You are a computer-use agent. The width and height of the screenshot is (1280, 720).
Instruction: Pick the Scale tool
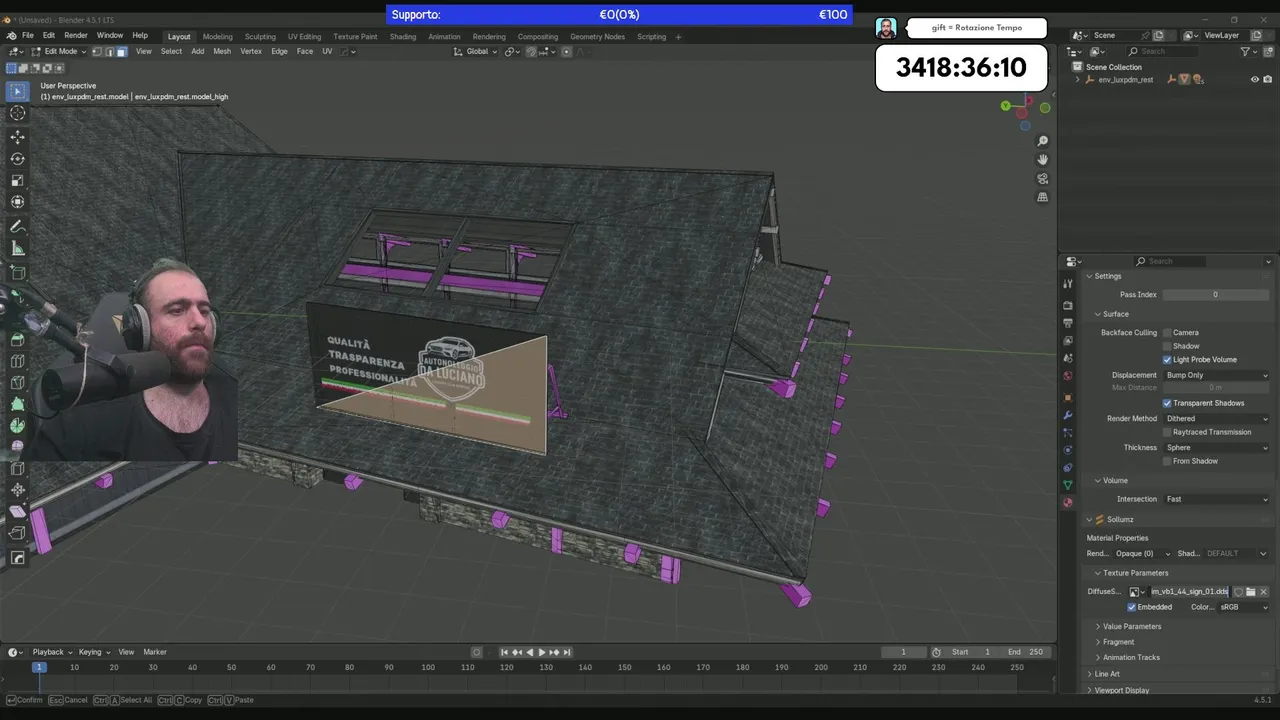(17, 181)
